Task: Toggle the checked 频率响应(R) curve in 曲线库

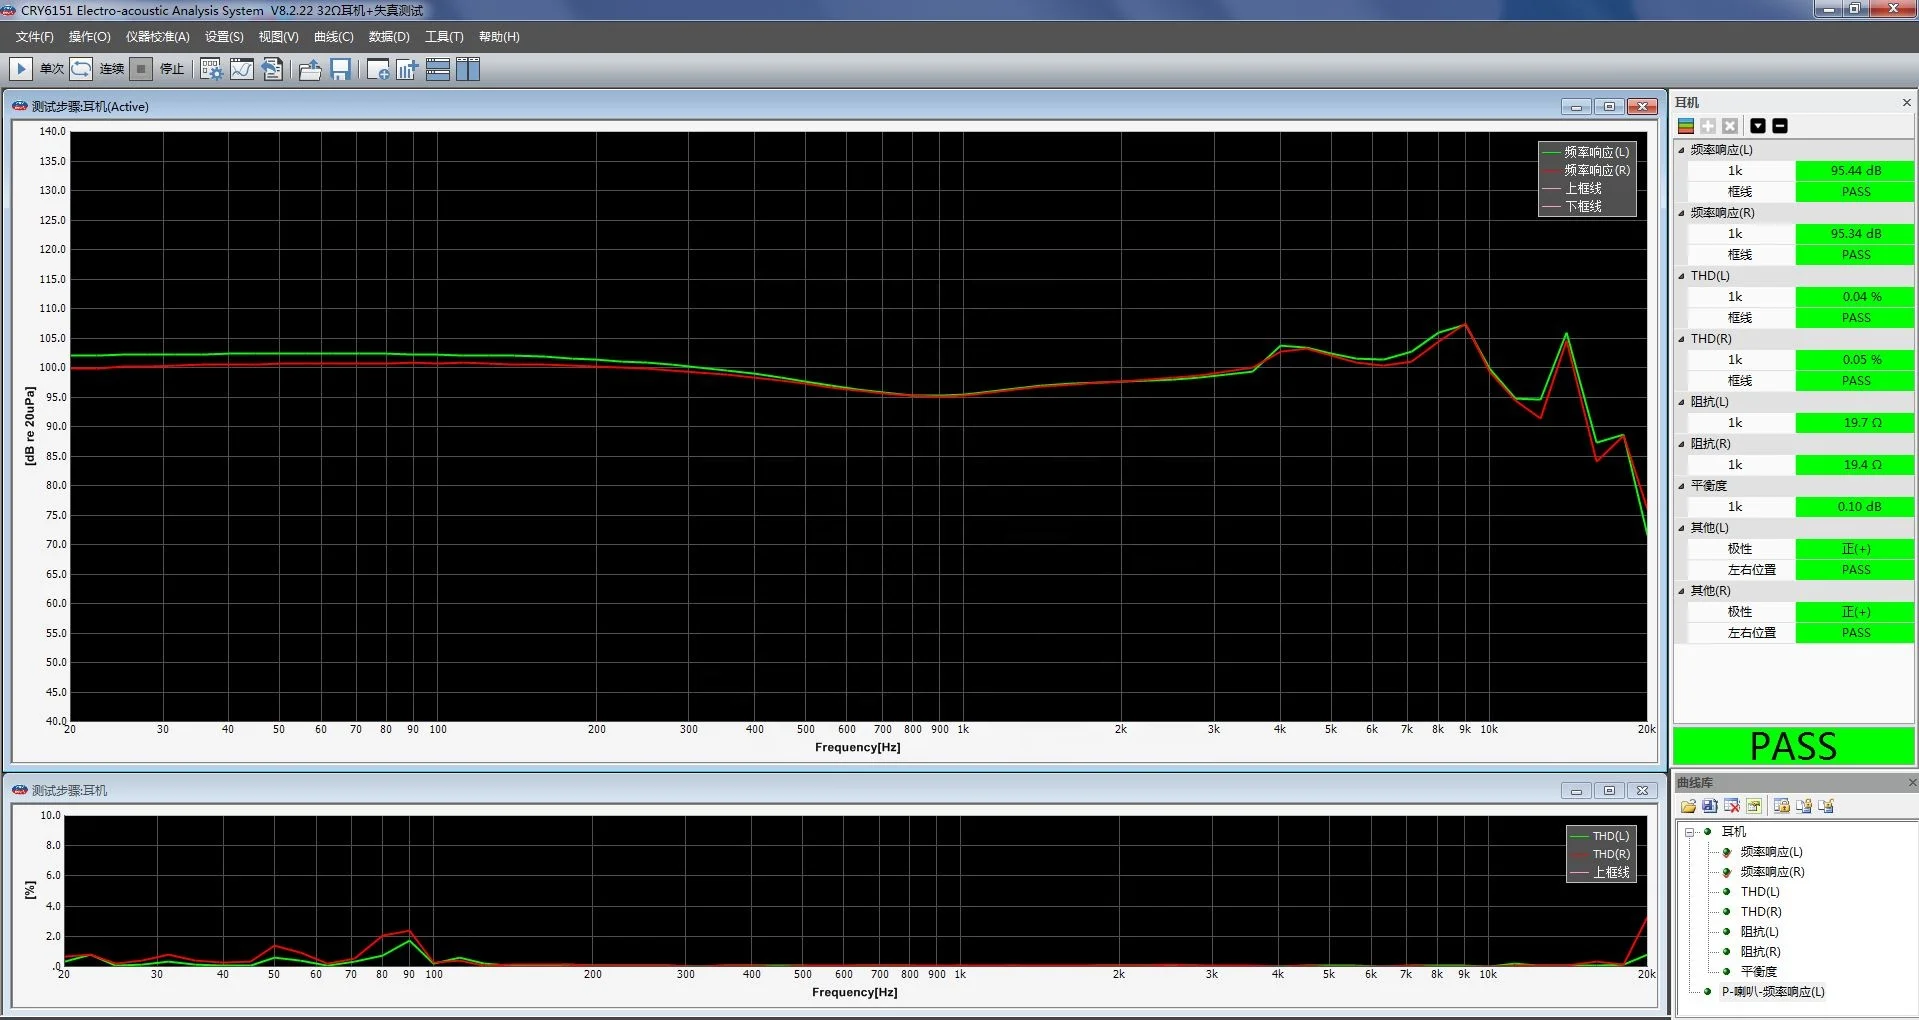Action: 1727,872
